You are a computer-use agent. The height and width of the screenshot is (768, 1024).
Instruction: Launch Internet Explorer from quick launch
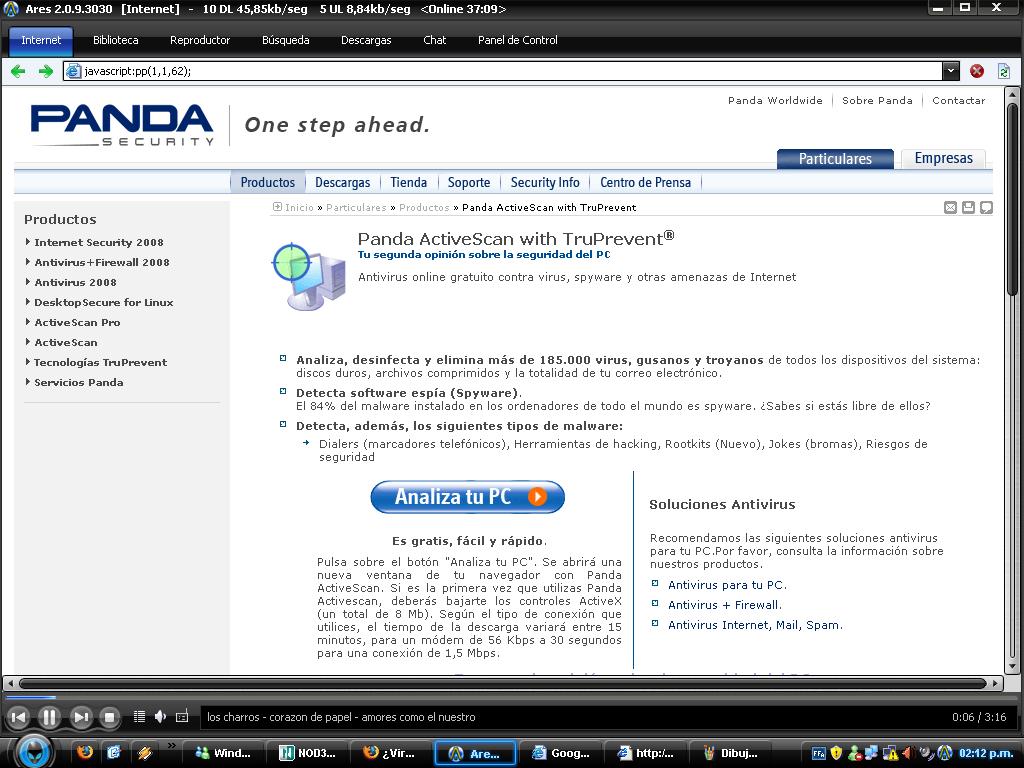click(114, 752)
